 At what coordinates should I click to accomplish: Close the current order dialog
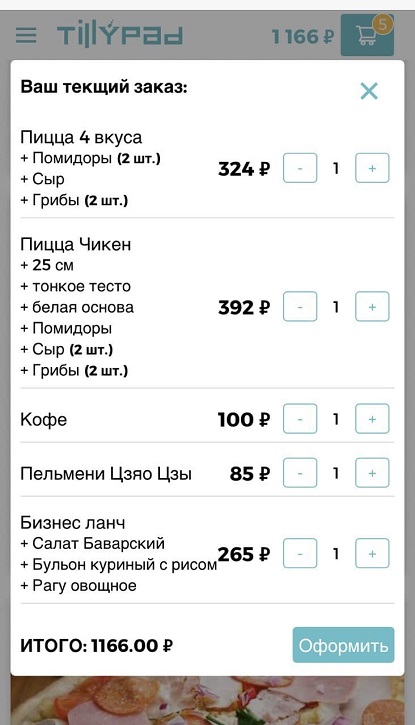[369, 91]
